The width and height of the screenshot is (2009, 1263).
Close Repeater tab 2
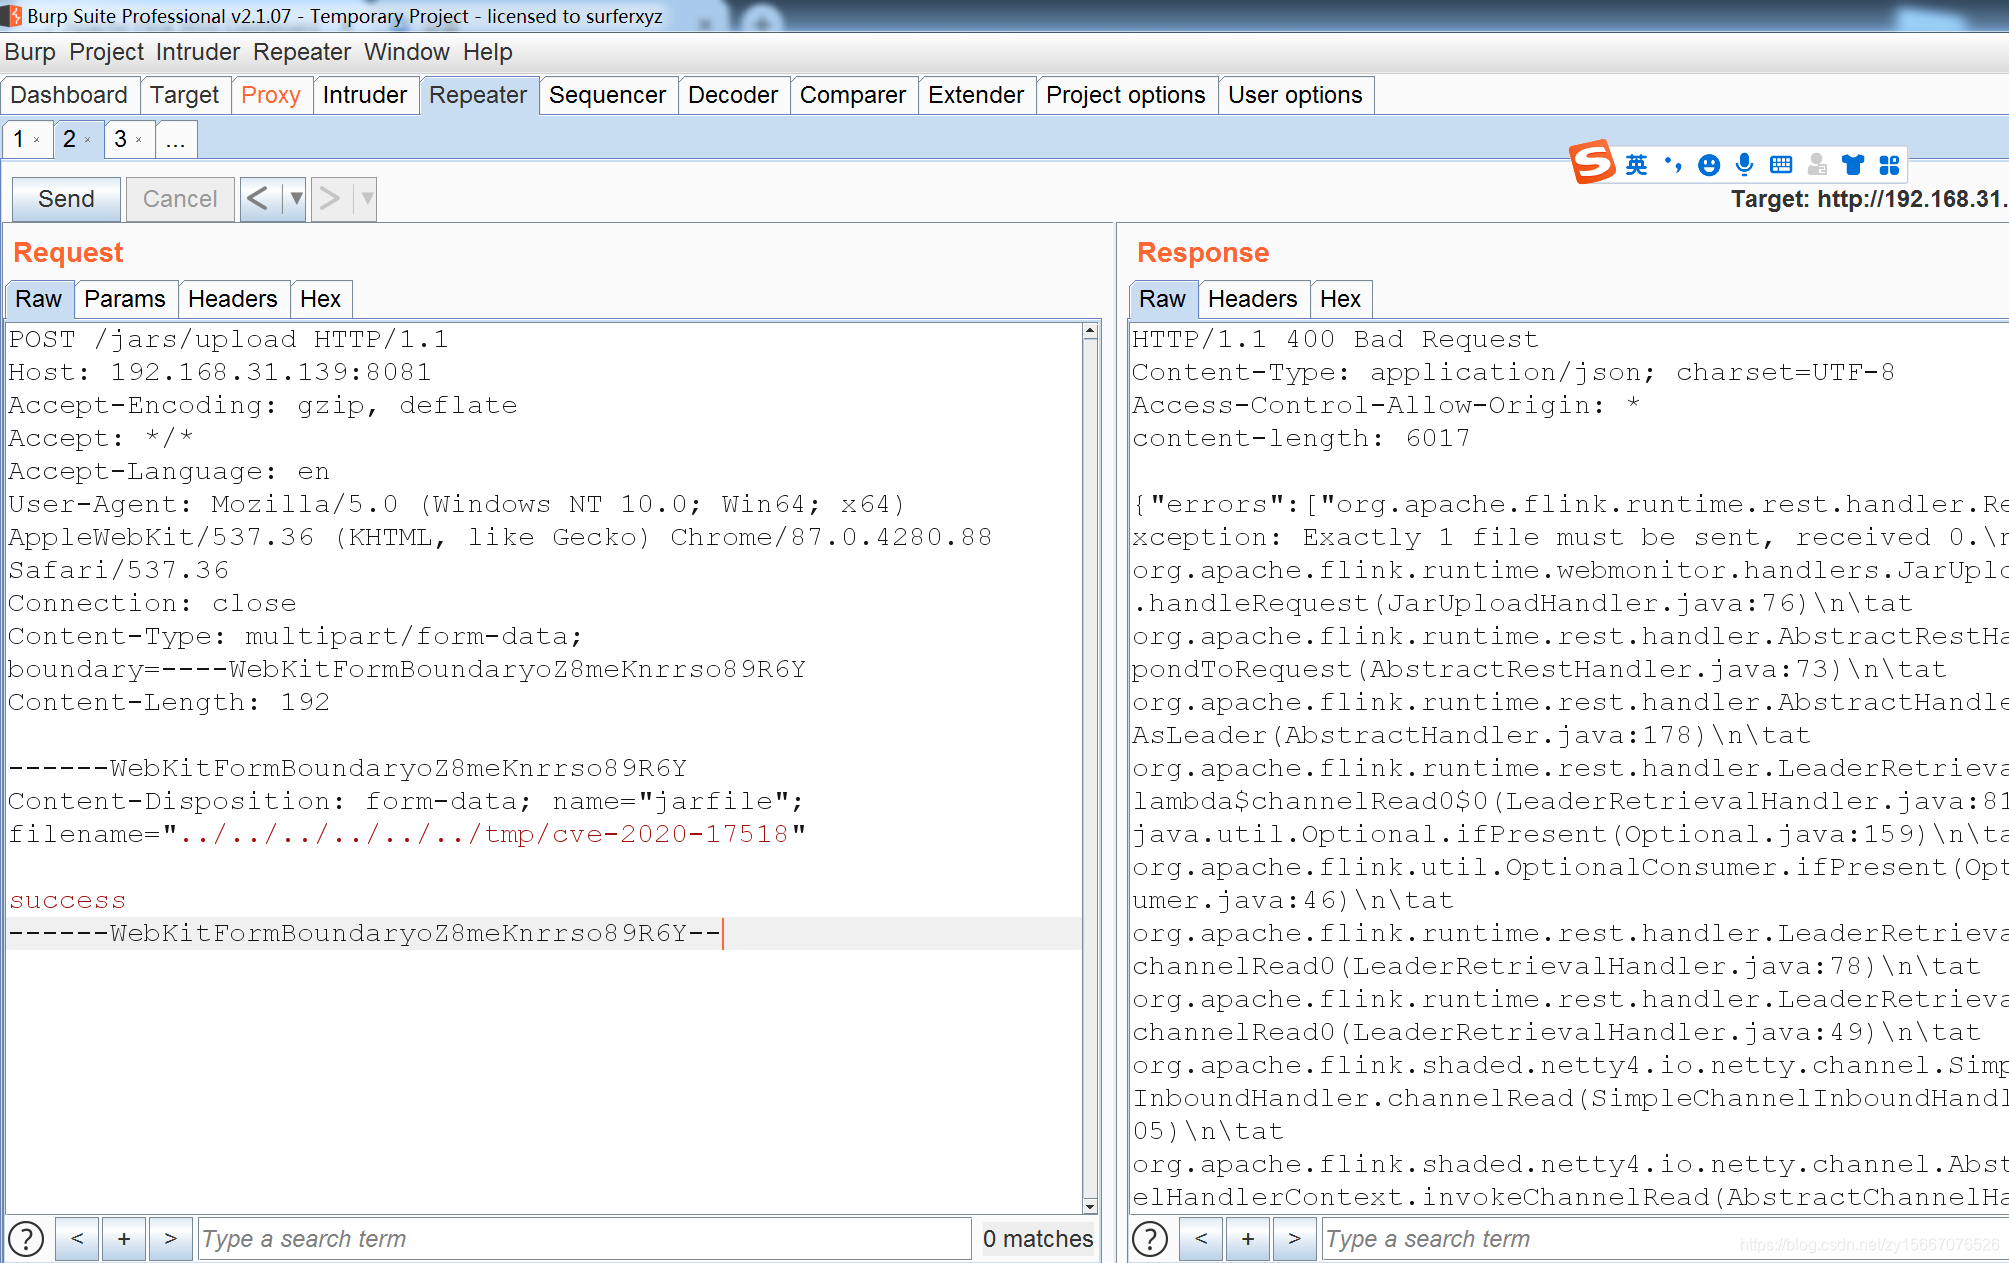[x=88, y=140]
